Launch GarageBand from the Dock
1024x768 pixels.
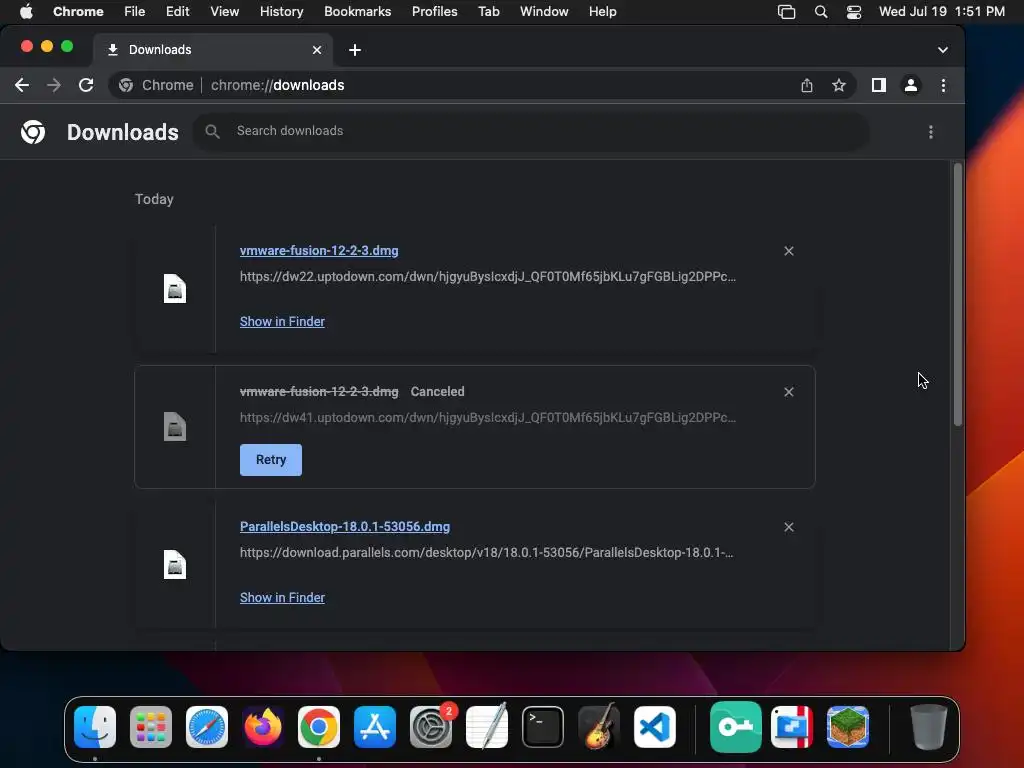[x=599, y=726]
